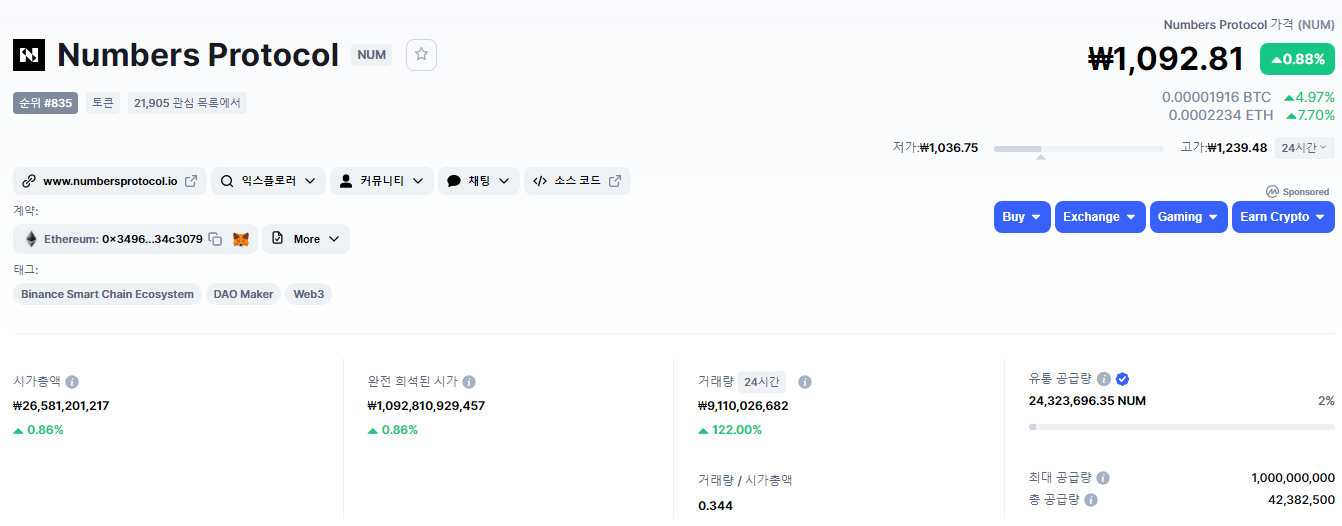Click the verified supply checkmark badge

coord(1123,379)
